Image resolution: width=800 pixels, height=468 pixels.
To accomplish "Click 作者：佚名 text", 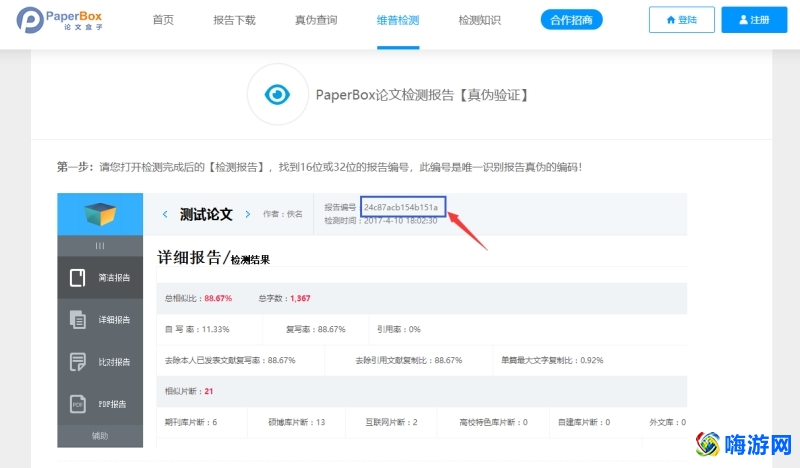I will coord(283,214).
